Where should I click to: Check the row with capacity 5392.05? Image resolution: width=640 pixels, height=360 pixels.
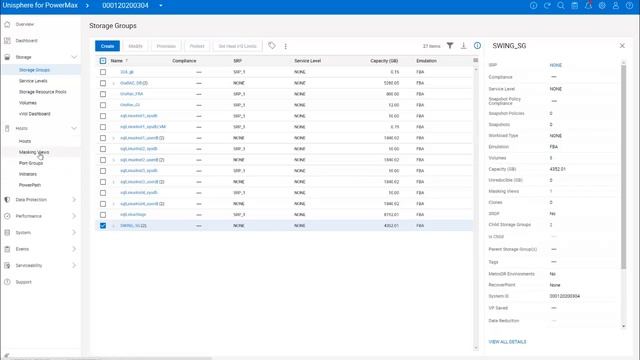[103, 83]
